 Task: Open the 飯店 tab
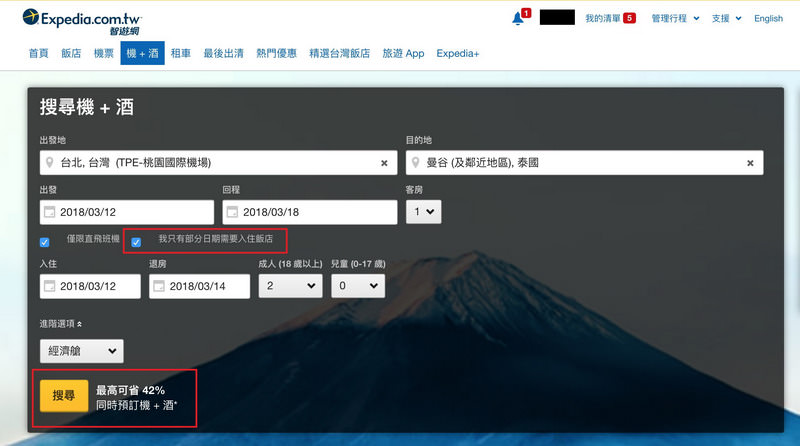tap(71, 53)
